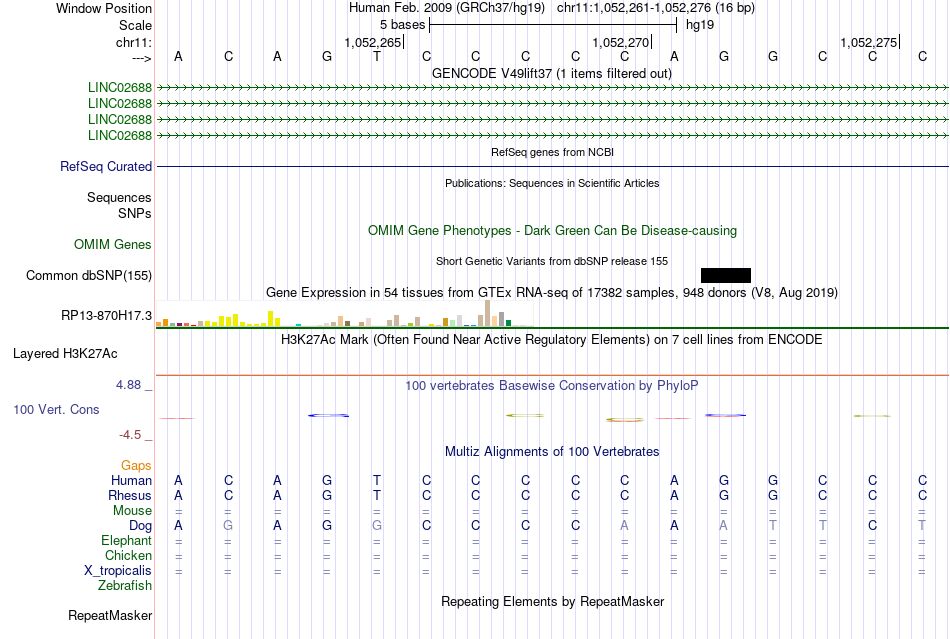950x639 pixels.
Task: Select the Rhesus alignment row label
Action: click(130, 495)
